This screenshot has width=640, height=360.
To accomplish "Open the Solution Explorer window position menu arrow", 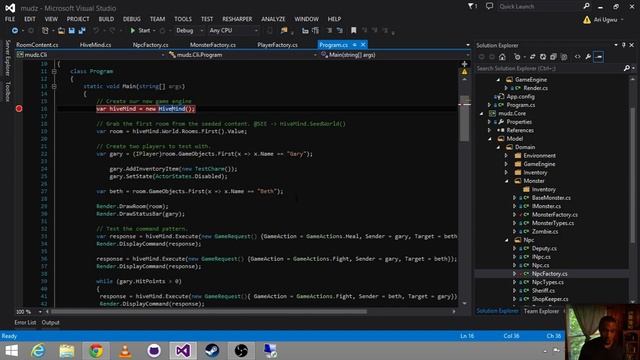I will coord(616,45).
